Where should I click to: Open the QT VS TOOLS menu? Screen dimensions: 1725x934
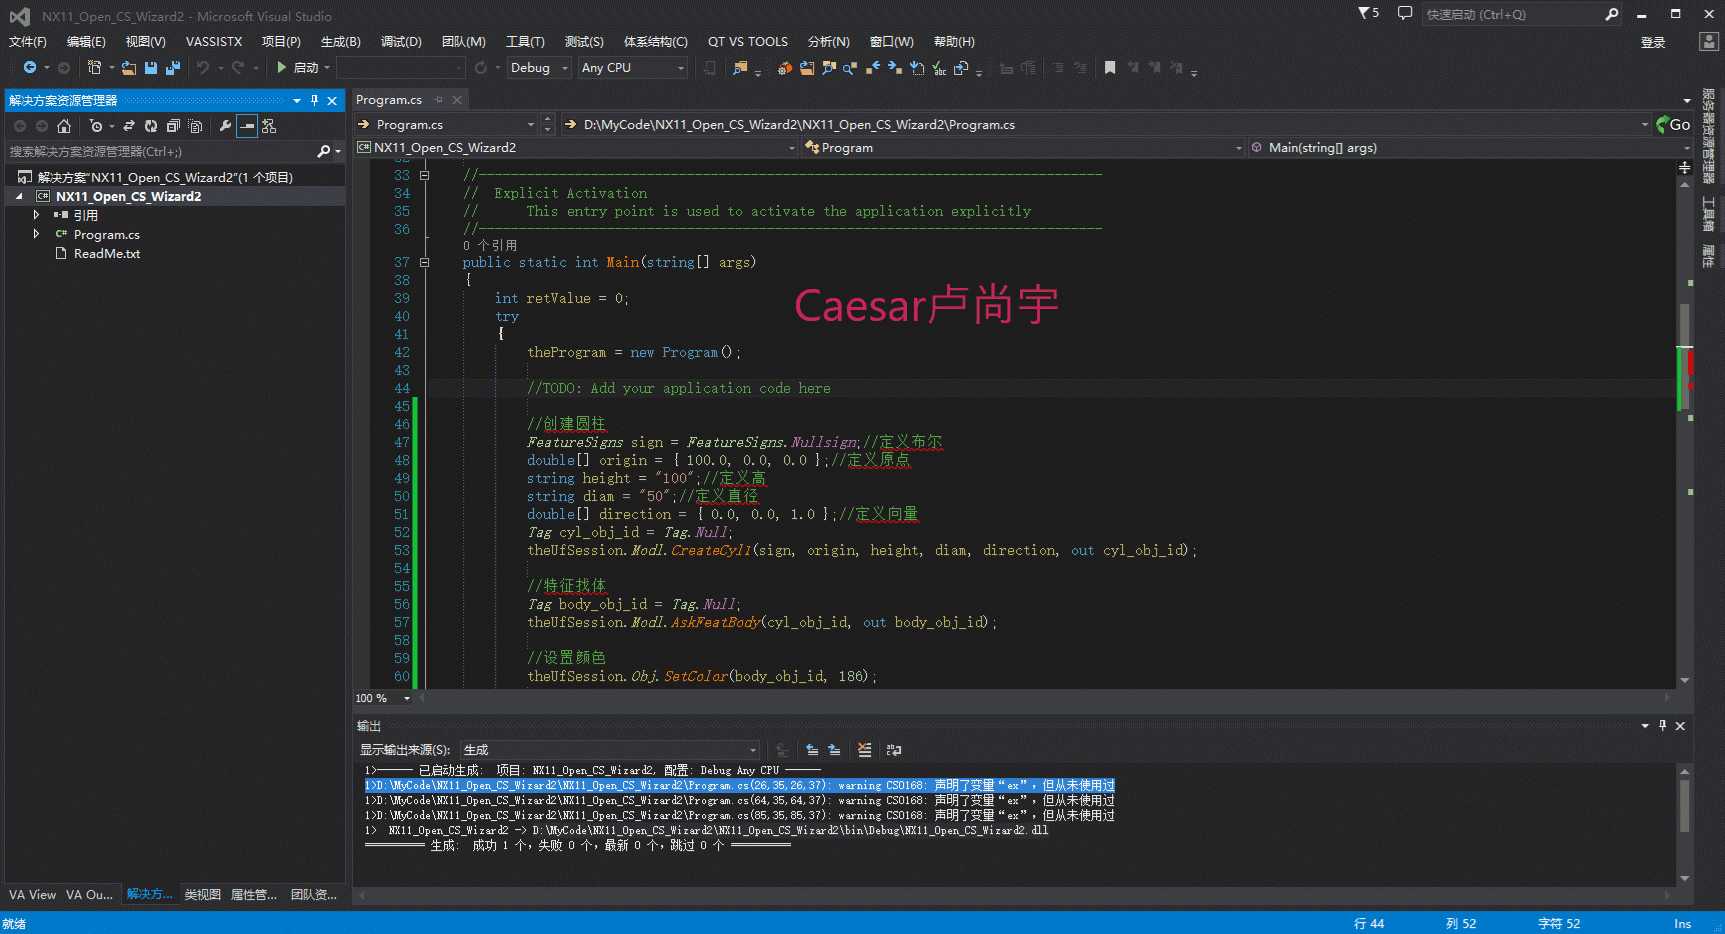(x=748, y=41)
